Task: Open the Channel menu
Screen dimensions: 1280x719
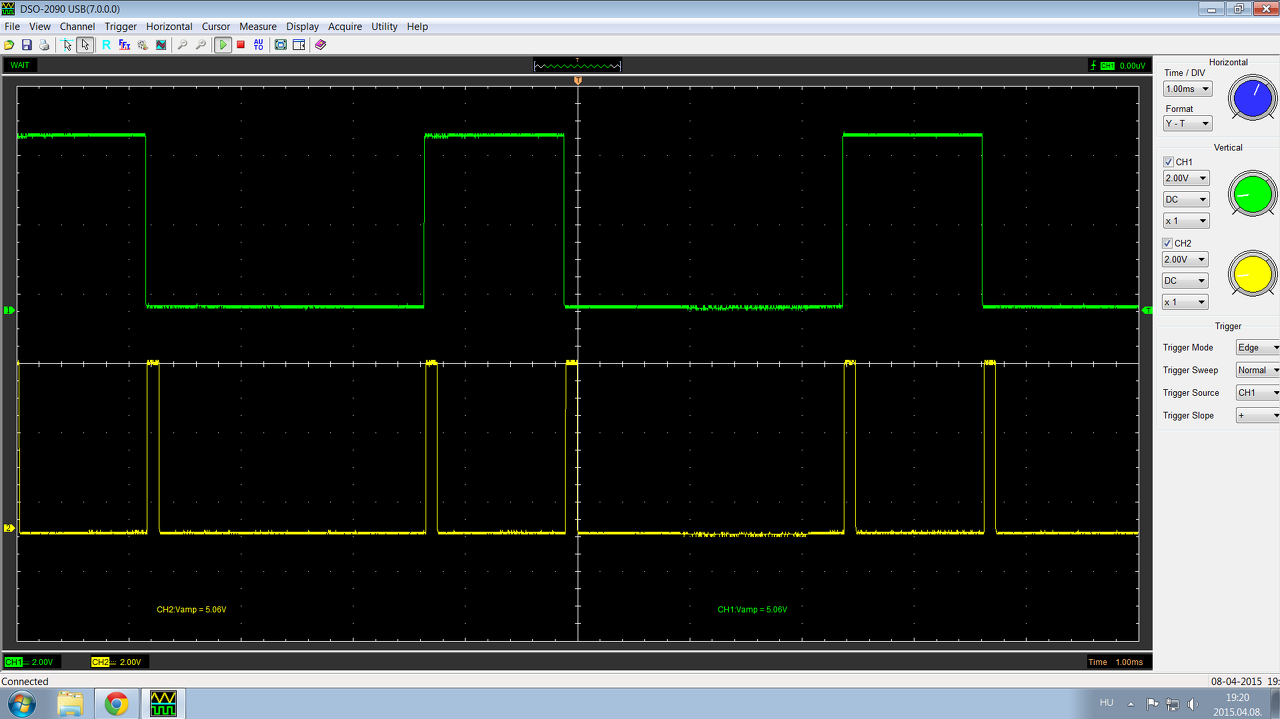Action: [78, 27]
